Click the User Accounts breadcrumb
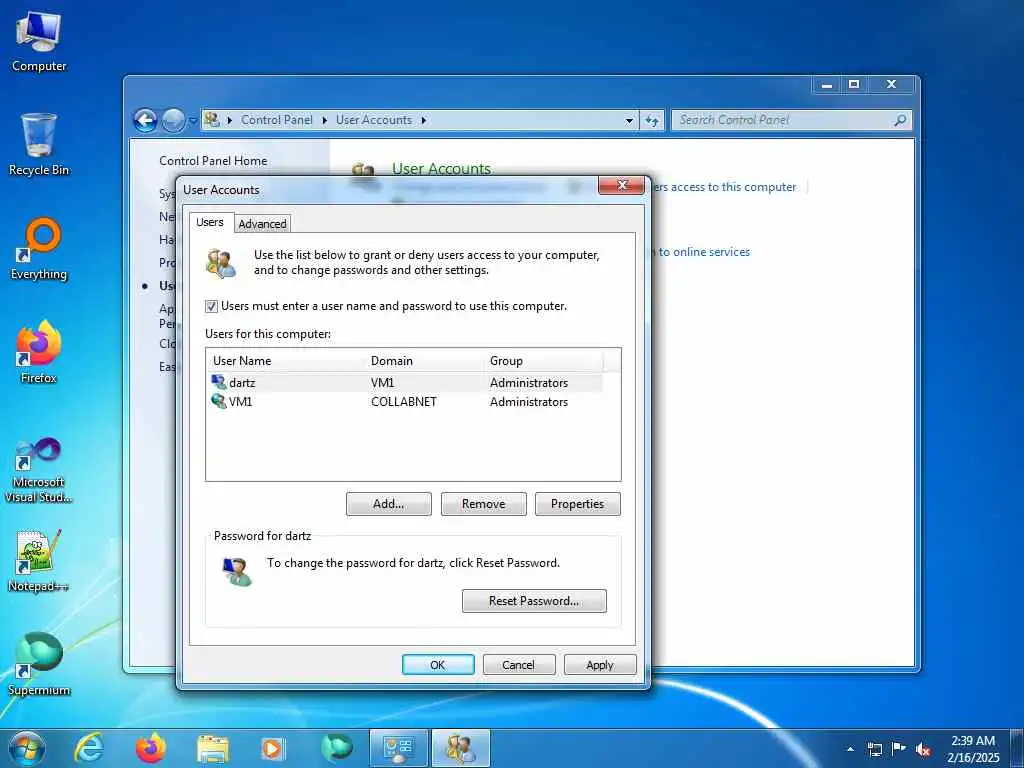This screenshot has height=768, width=1024. (374, 120)
